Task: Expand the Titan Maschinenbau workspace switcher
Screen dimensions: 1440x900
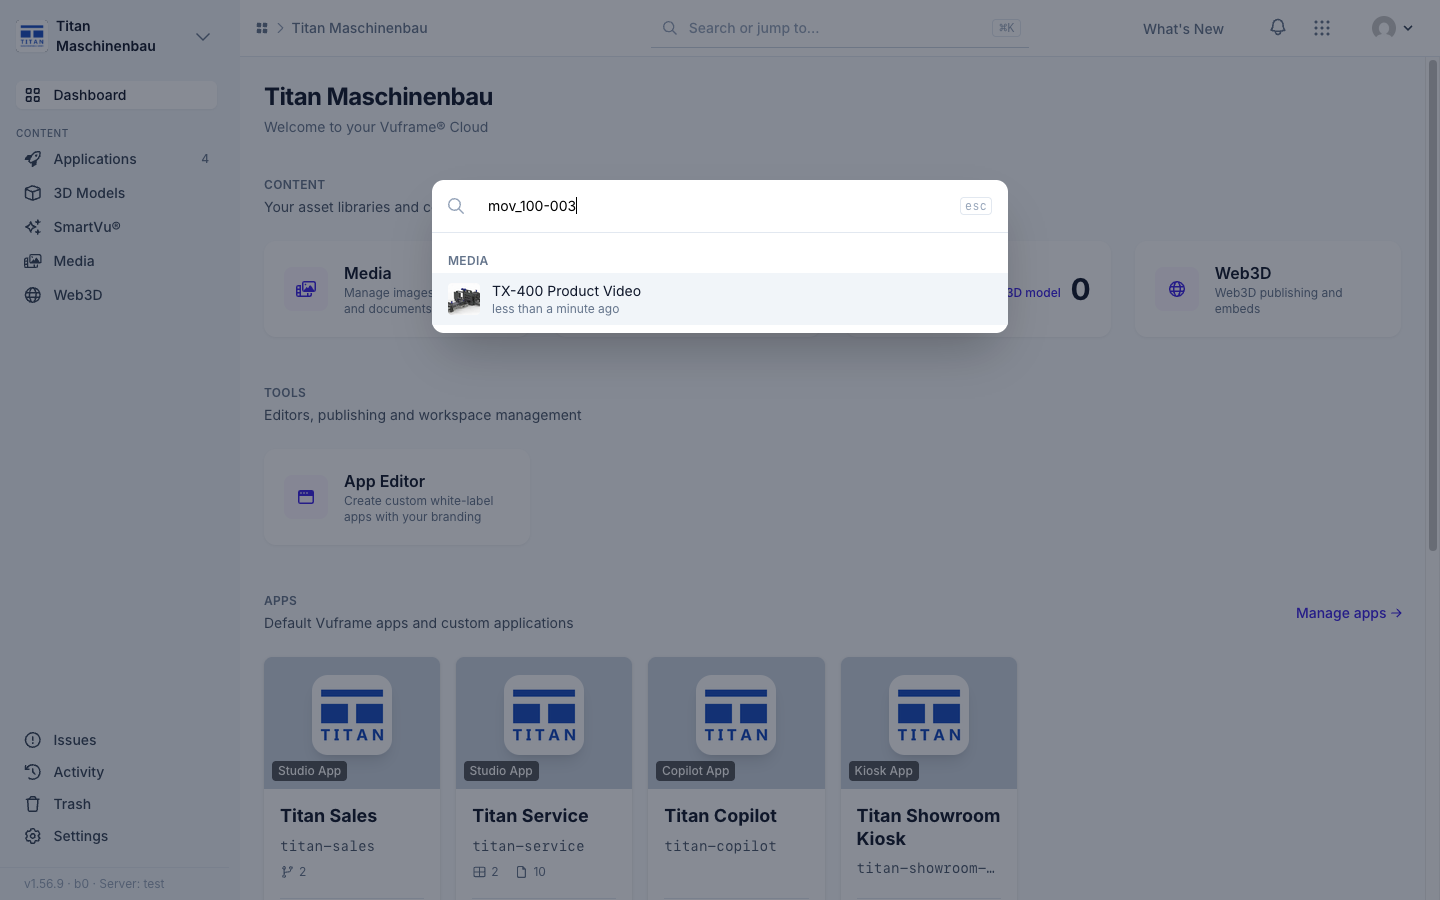Action: tap(203, 37)
